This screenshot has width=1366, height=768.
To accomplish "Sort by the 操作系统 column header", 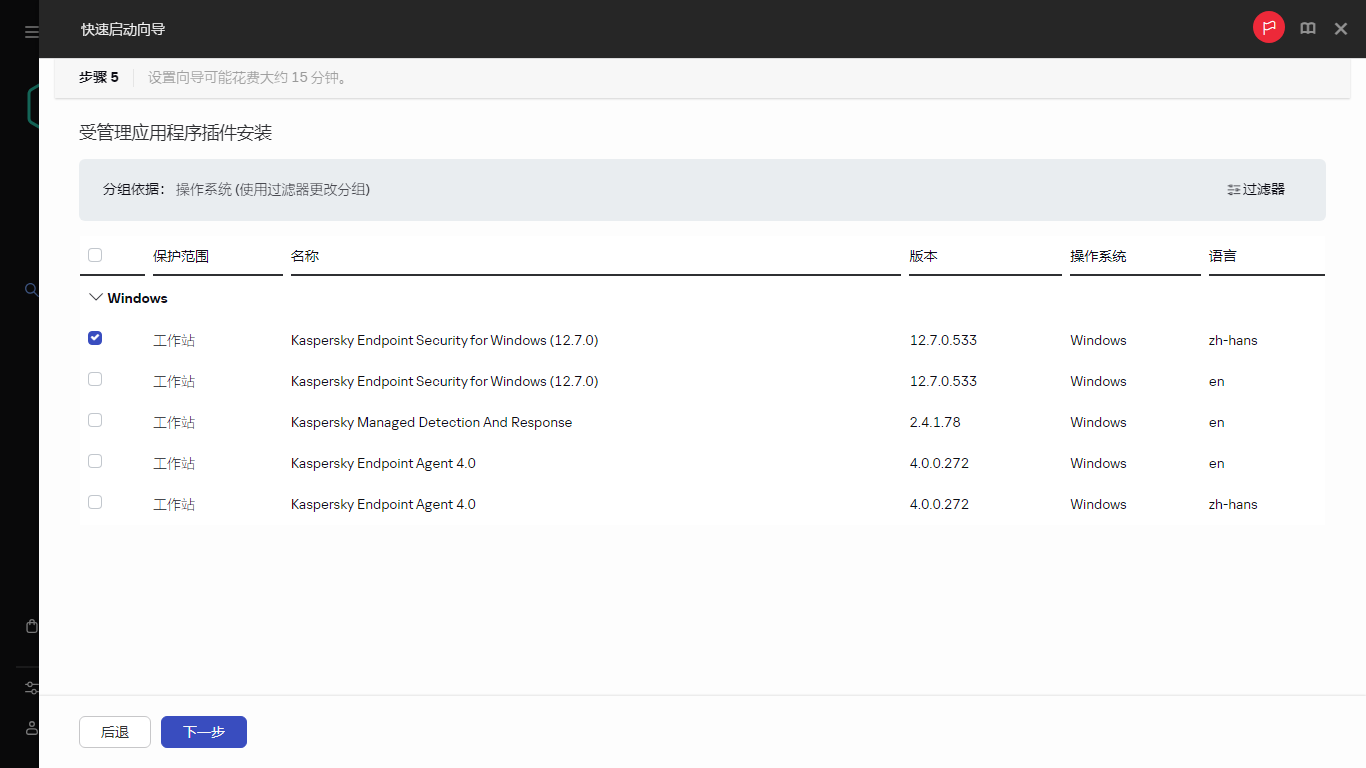I will [x=1098, y=256].
